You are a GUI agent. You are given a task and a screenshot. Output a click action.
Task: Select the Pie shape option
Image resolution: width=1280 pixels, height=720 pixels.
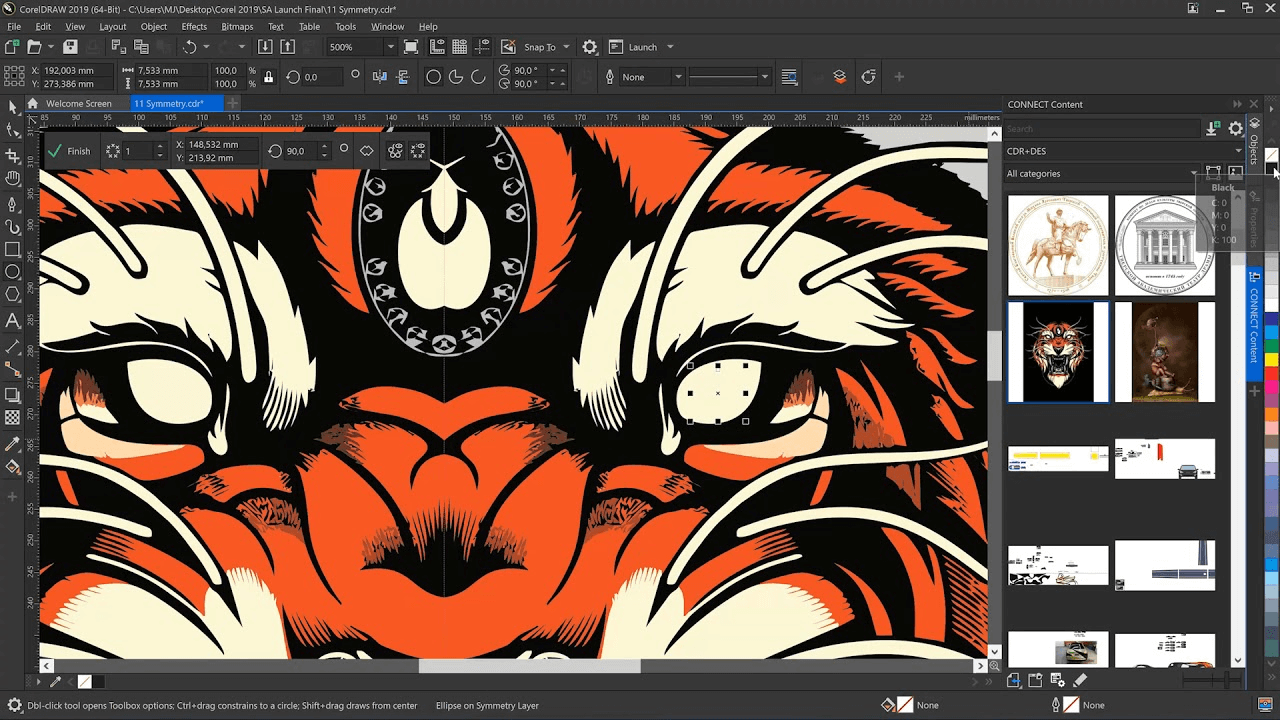click(456, 77)
